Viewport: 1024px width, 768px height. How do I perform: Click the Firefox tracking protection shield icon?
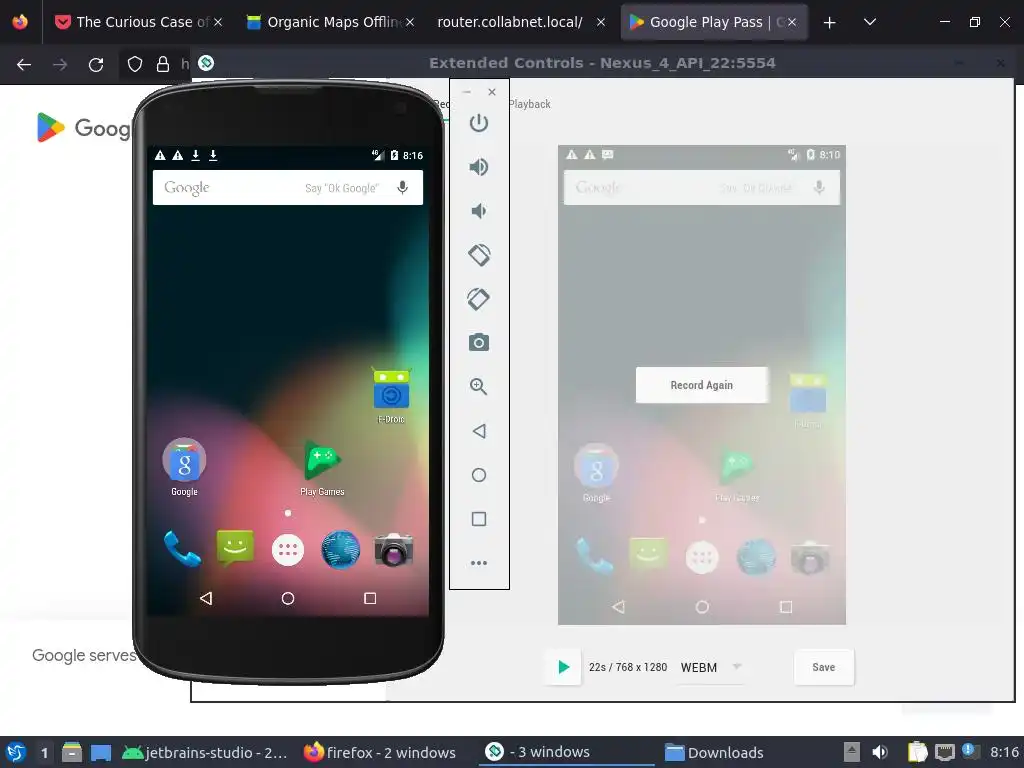[135, 64]
